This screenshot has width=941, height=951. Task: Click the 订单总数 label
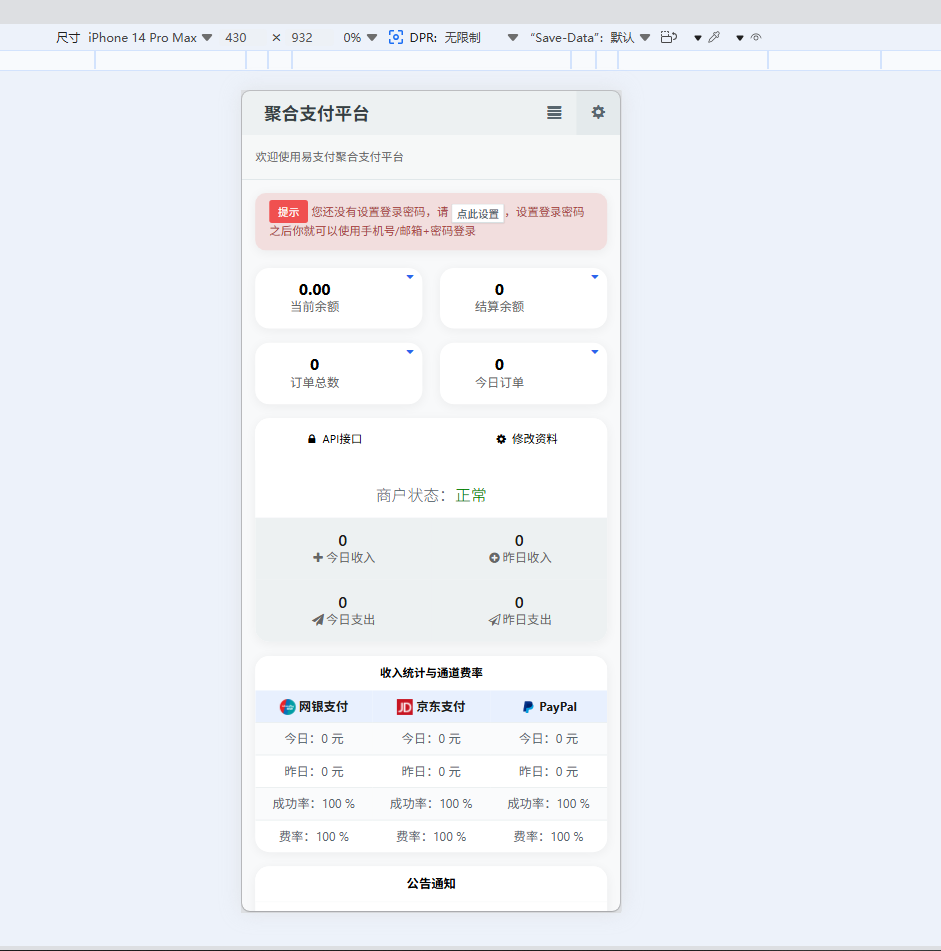(315, 383)
